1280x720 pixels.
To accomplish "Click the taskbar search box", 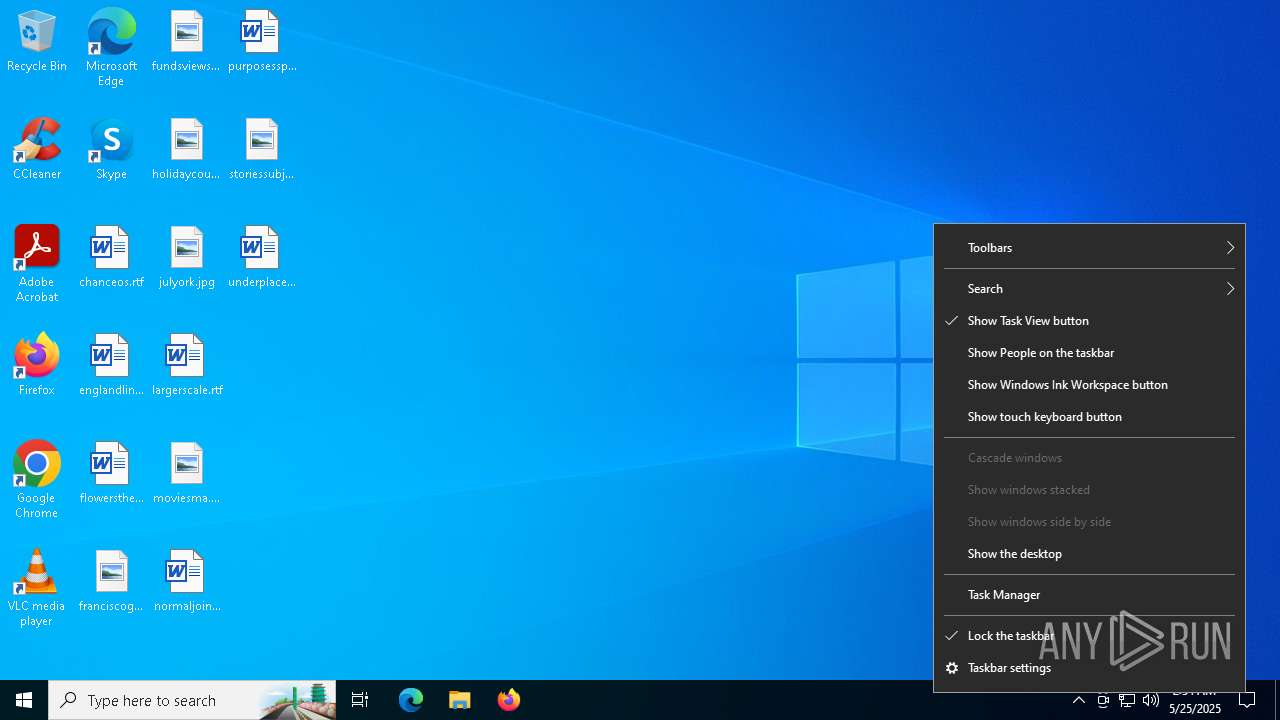I will coord(192,700).
